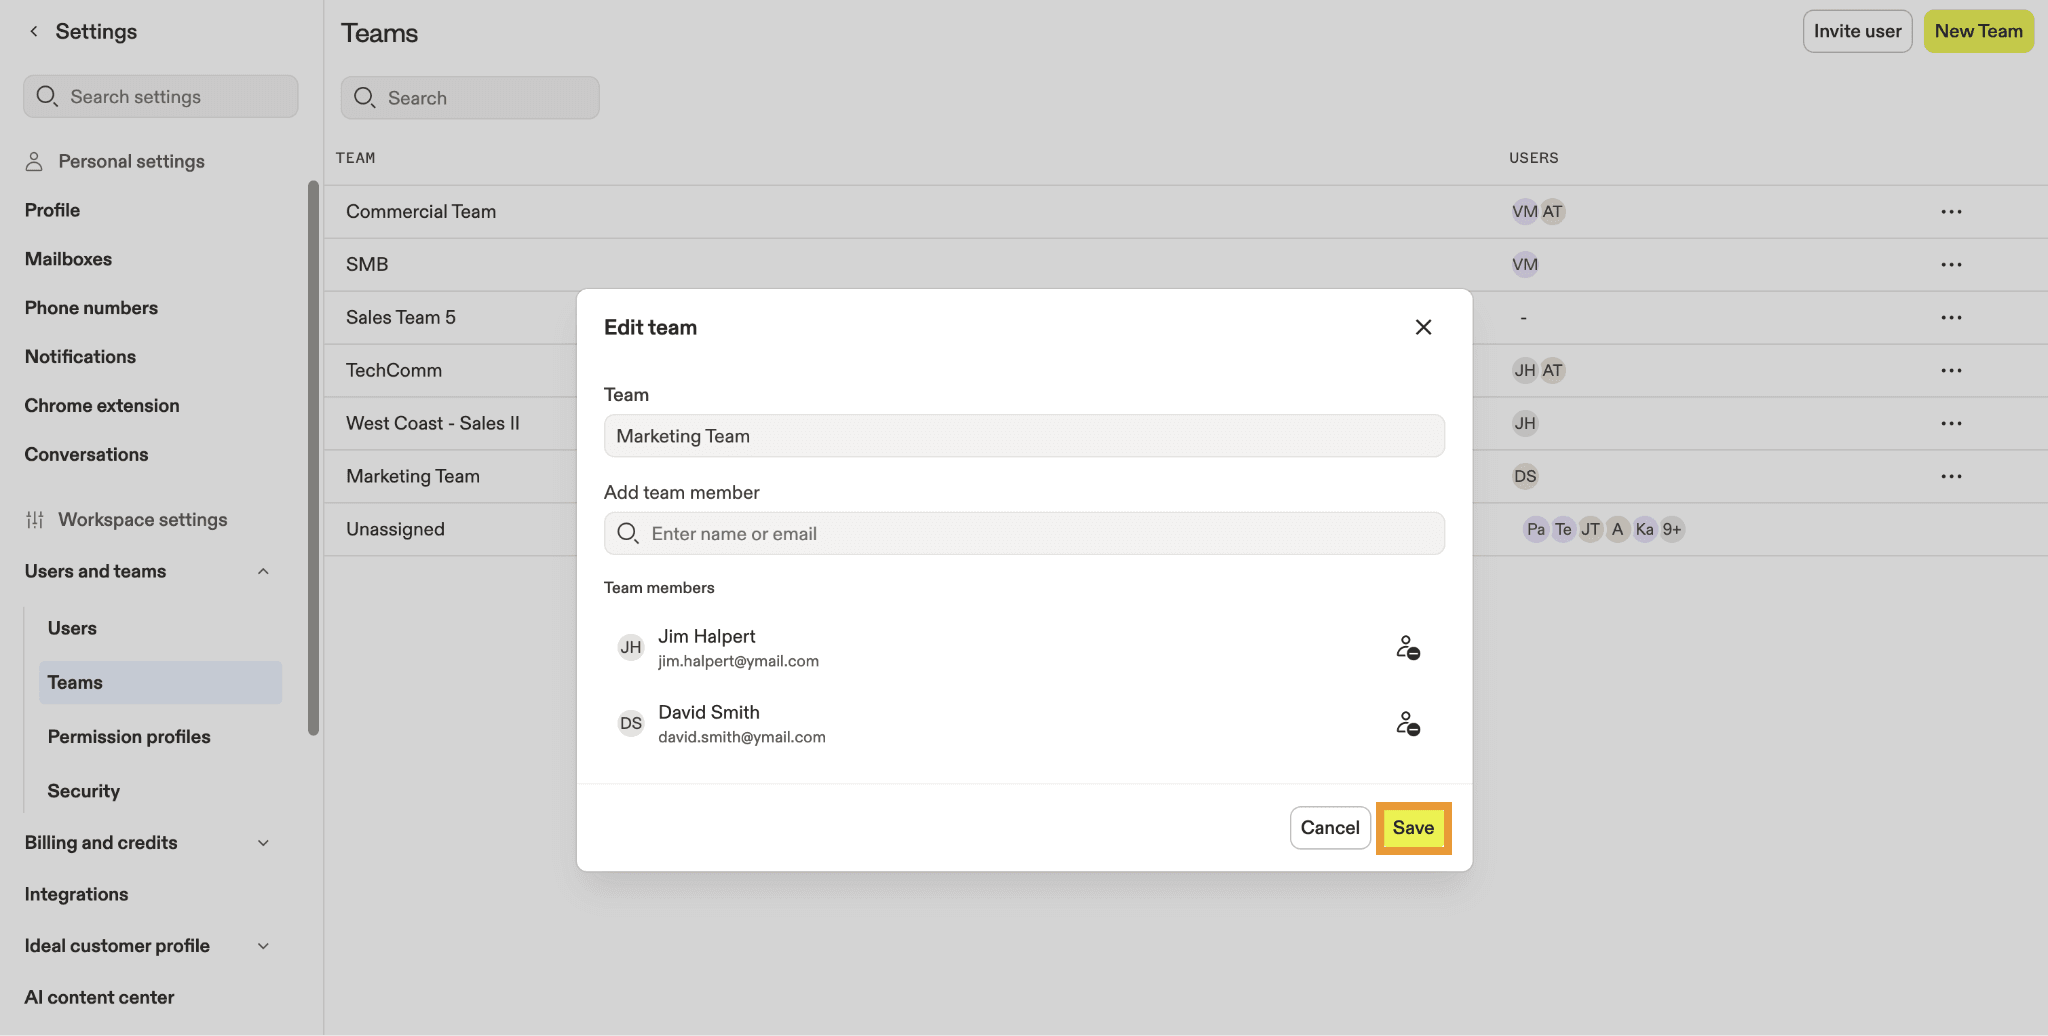This screenshot has height=1036, width=2048.
Task: Click the AT avatar in Commercial Team
Action: [x=1552, y=212]
